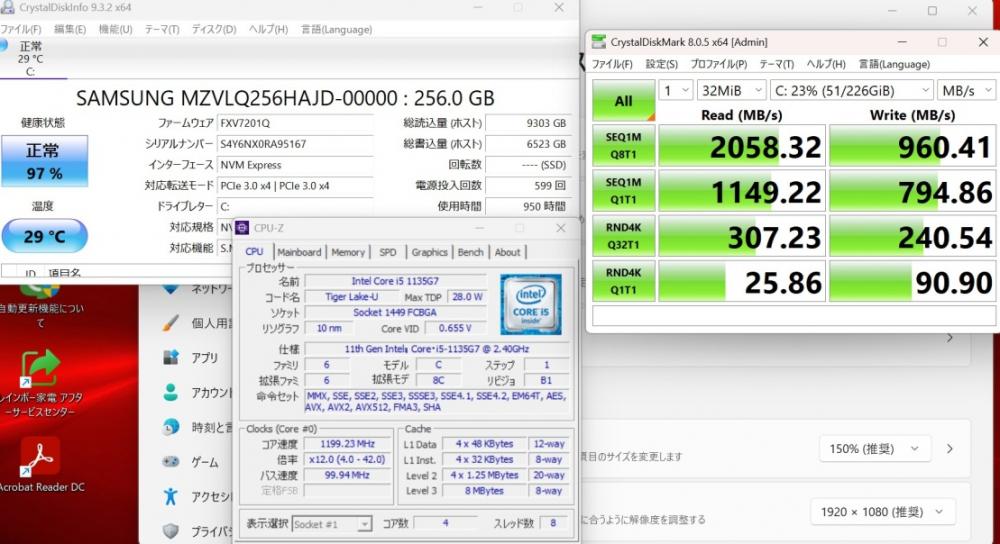Screen dimensions: 1000x544
Task: Open ファイル(F) menu in CrystalDiskInfo
Action: 20,29
